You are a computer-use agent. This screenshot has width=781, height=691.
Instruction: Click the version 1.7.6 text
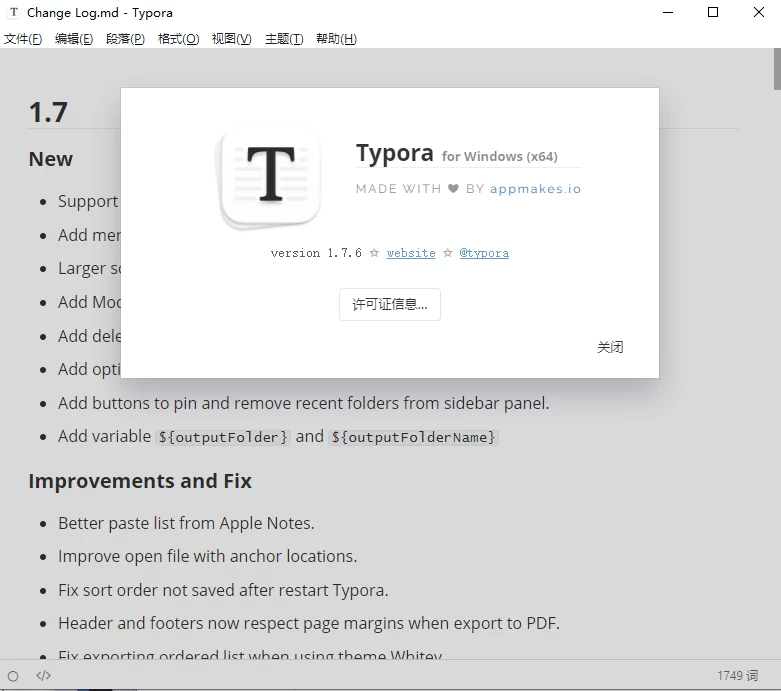(316, 253)
